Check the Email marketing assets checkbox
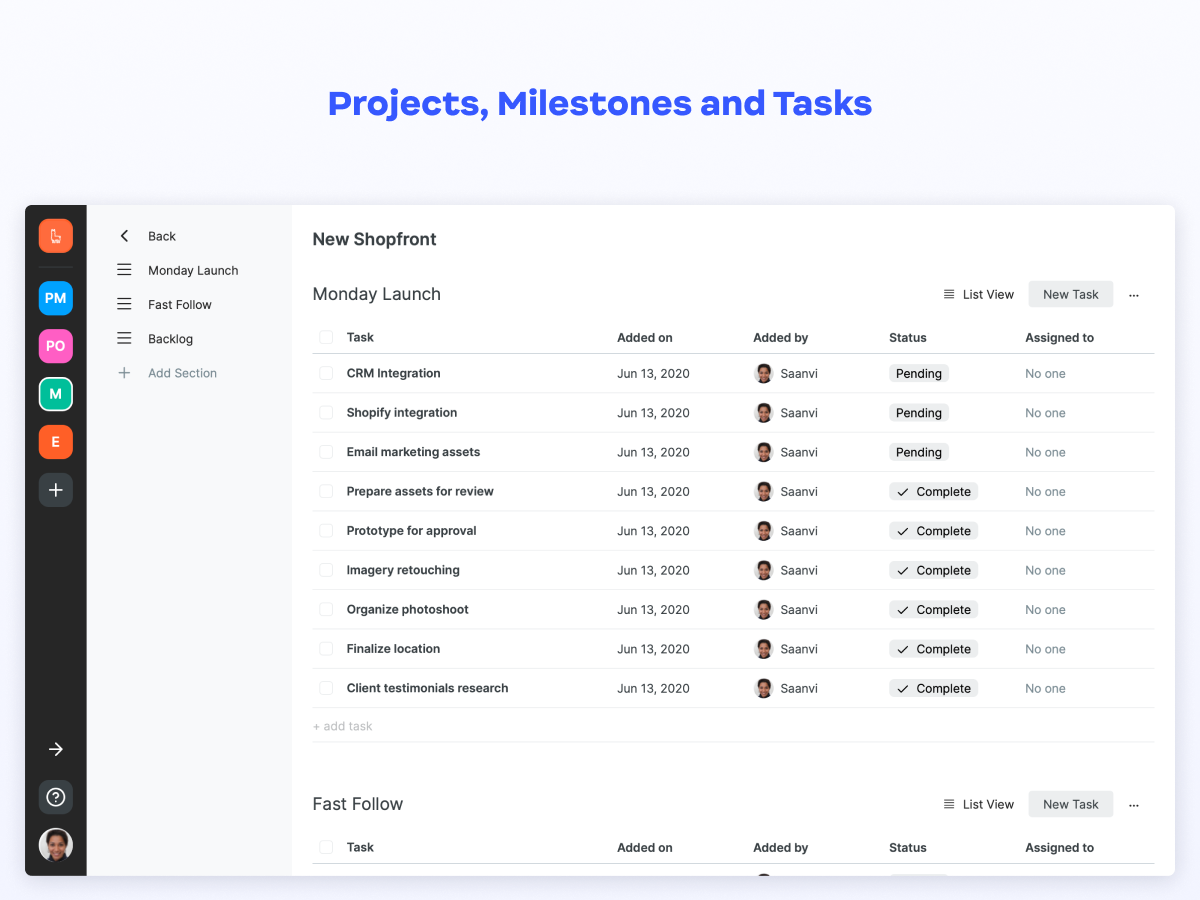 click(326, 452)
